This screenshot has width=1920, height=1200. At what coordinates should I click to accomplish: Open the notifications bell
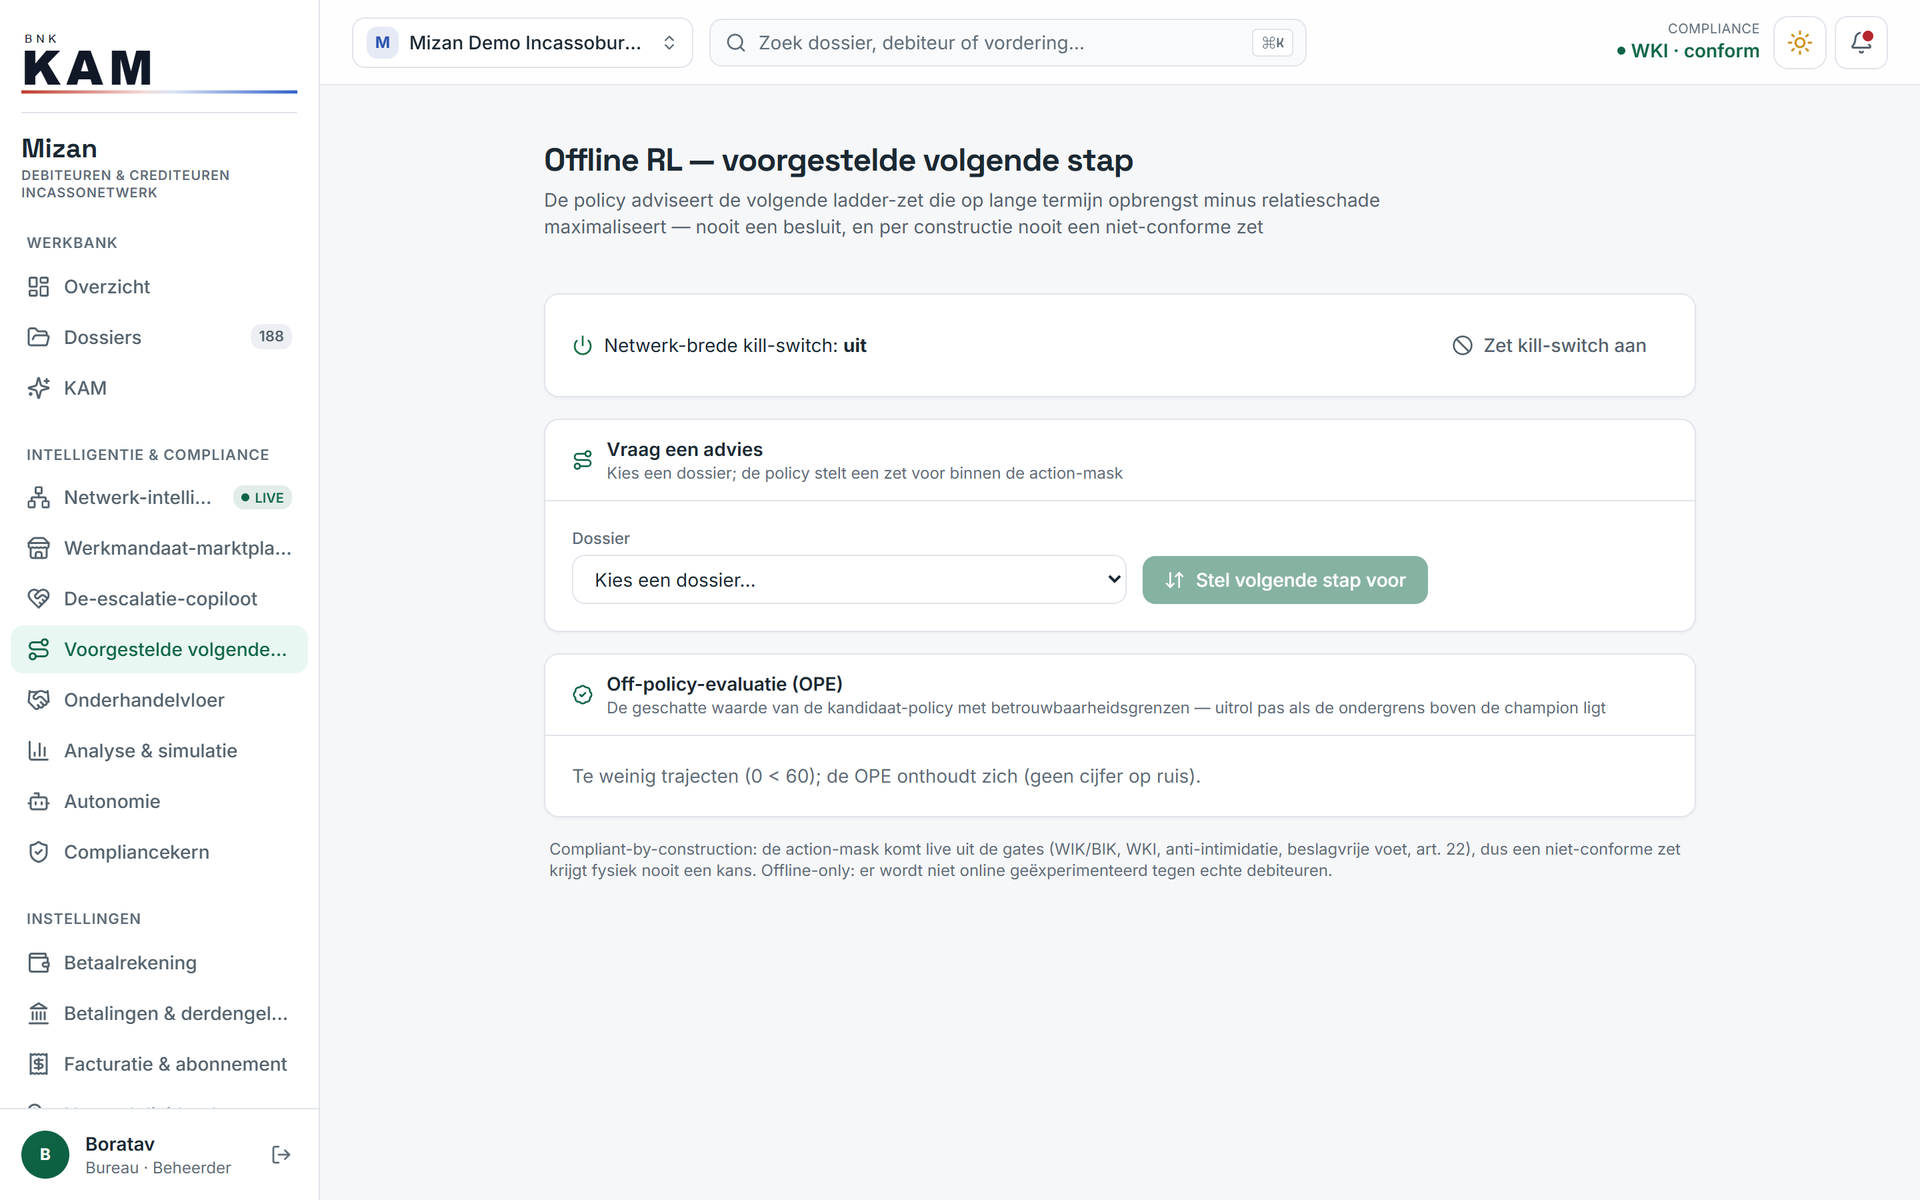click(1861, 43)
